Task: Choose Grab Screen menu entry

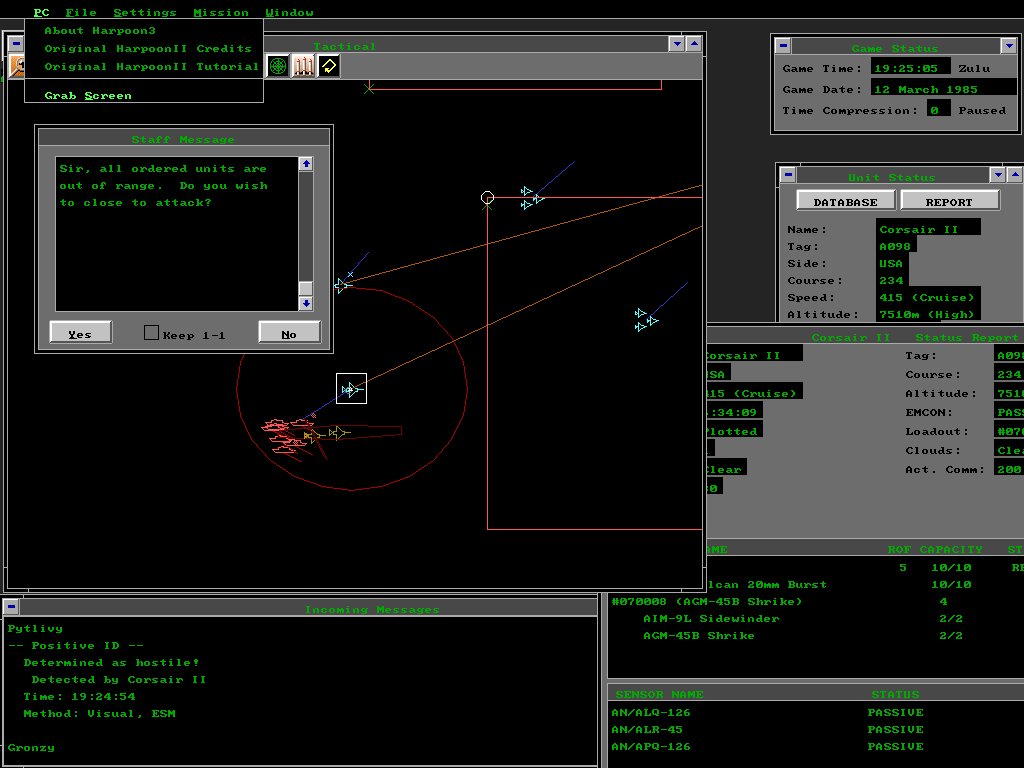Action: point(144,95)
